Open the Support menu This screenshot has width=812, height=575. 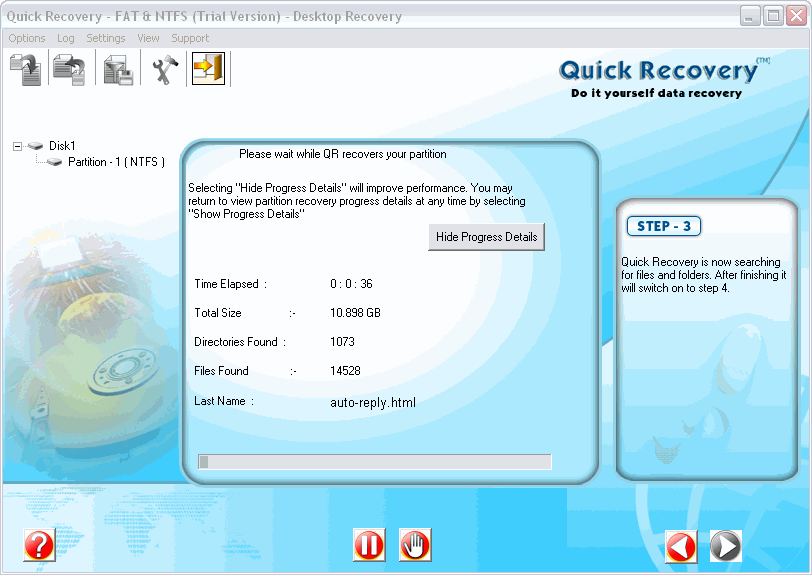pos(190,38)
